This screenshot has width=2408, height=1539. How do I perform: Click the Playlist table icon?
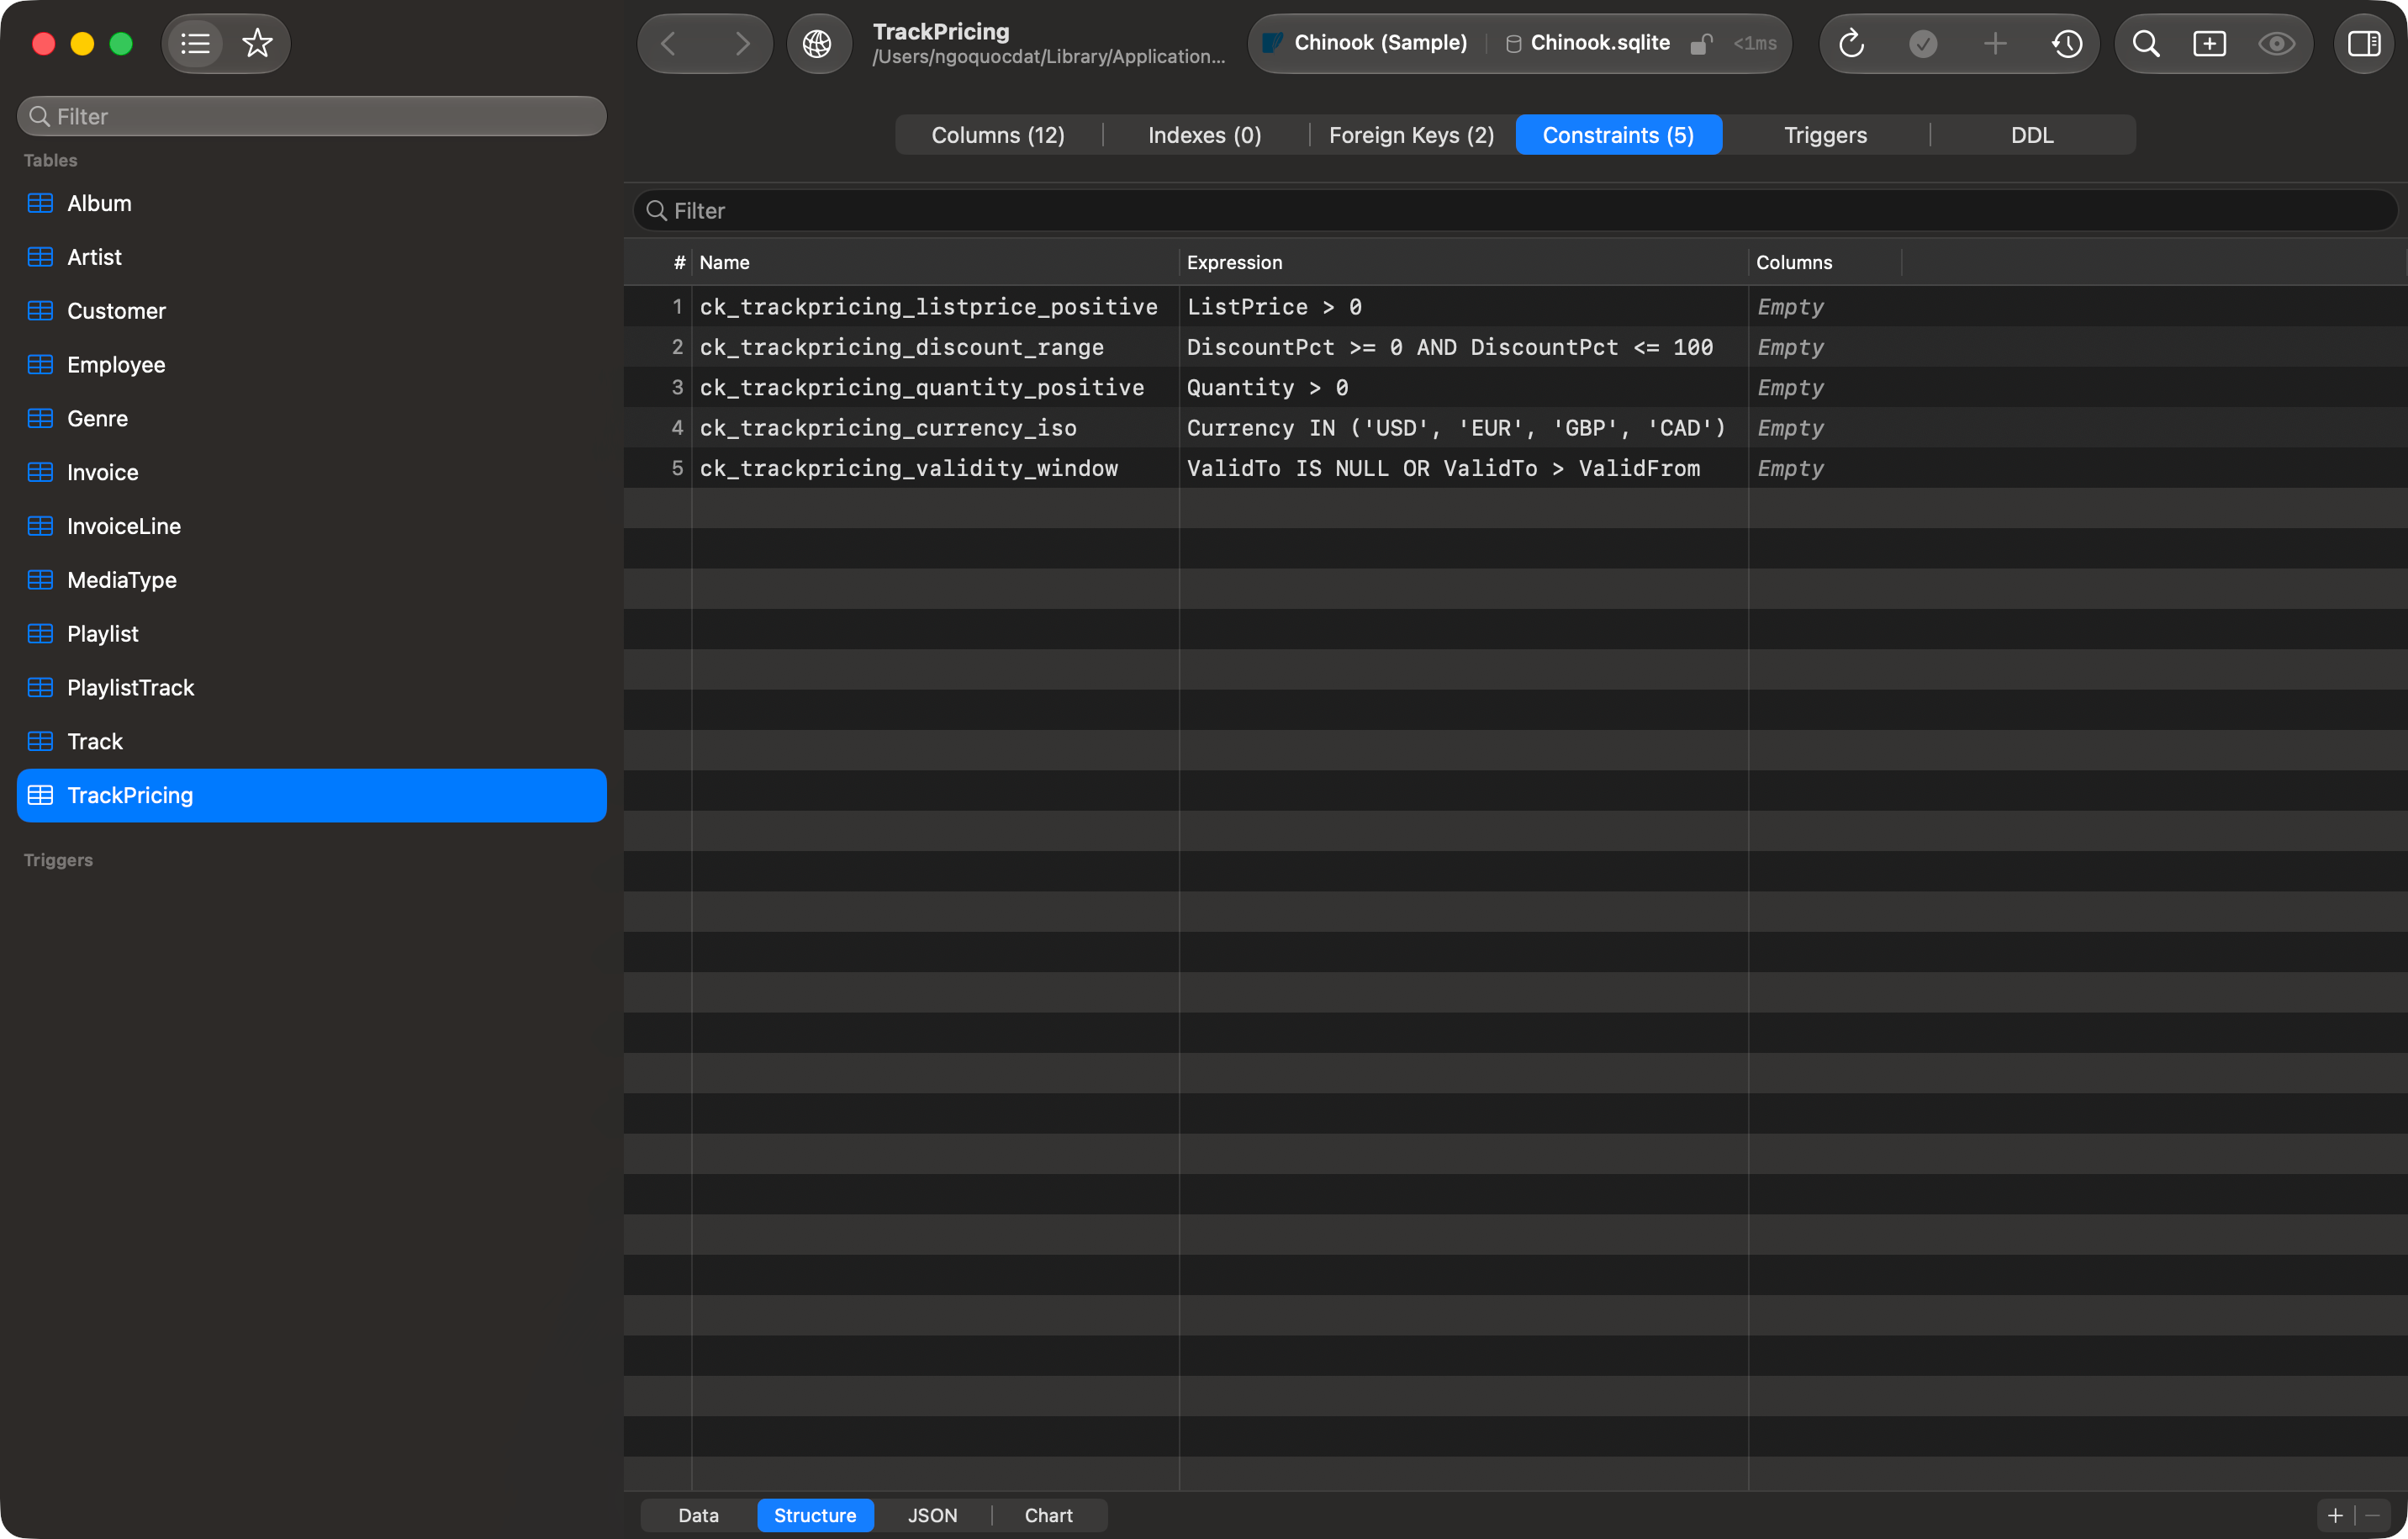[x=40, y=634]
